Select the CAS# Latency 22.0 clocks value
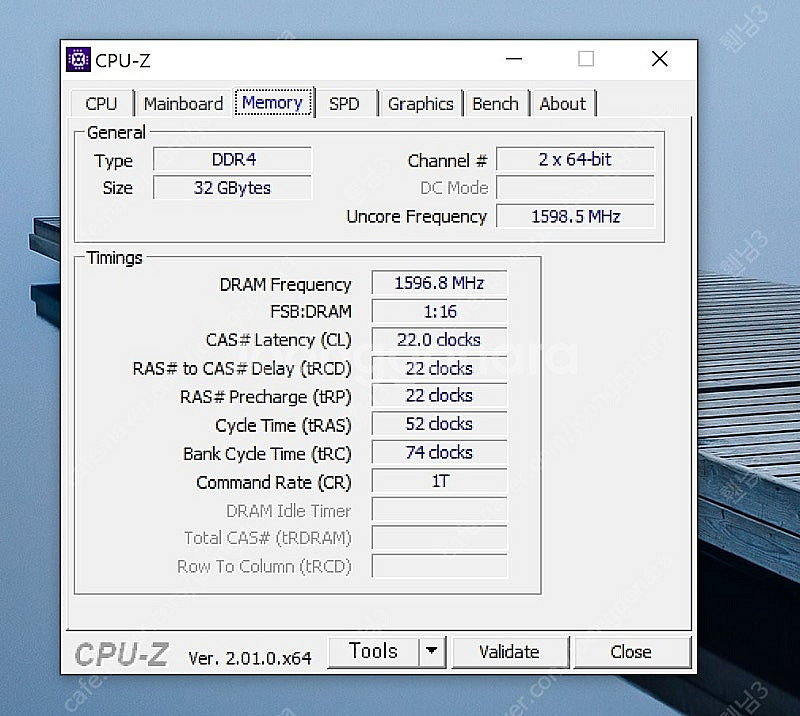The width and height of the screenshot is (800, 716). pyautogui.click(x=439, y=340)
